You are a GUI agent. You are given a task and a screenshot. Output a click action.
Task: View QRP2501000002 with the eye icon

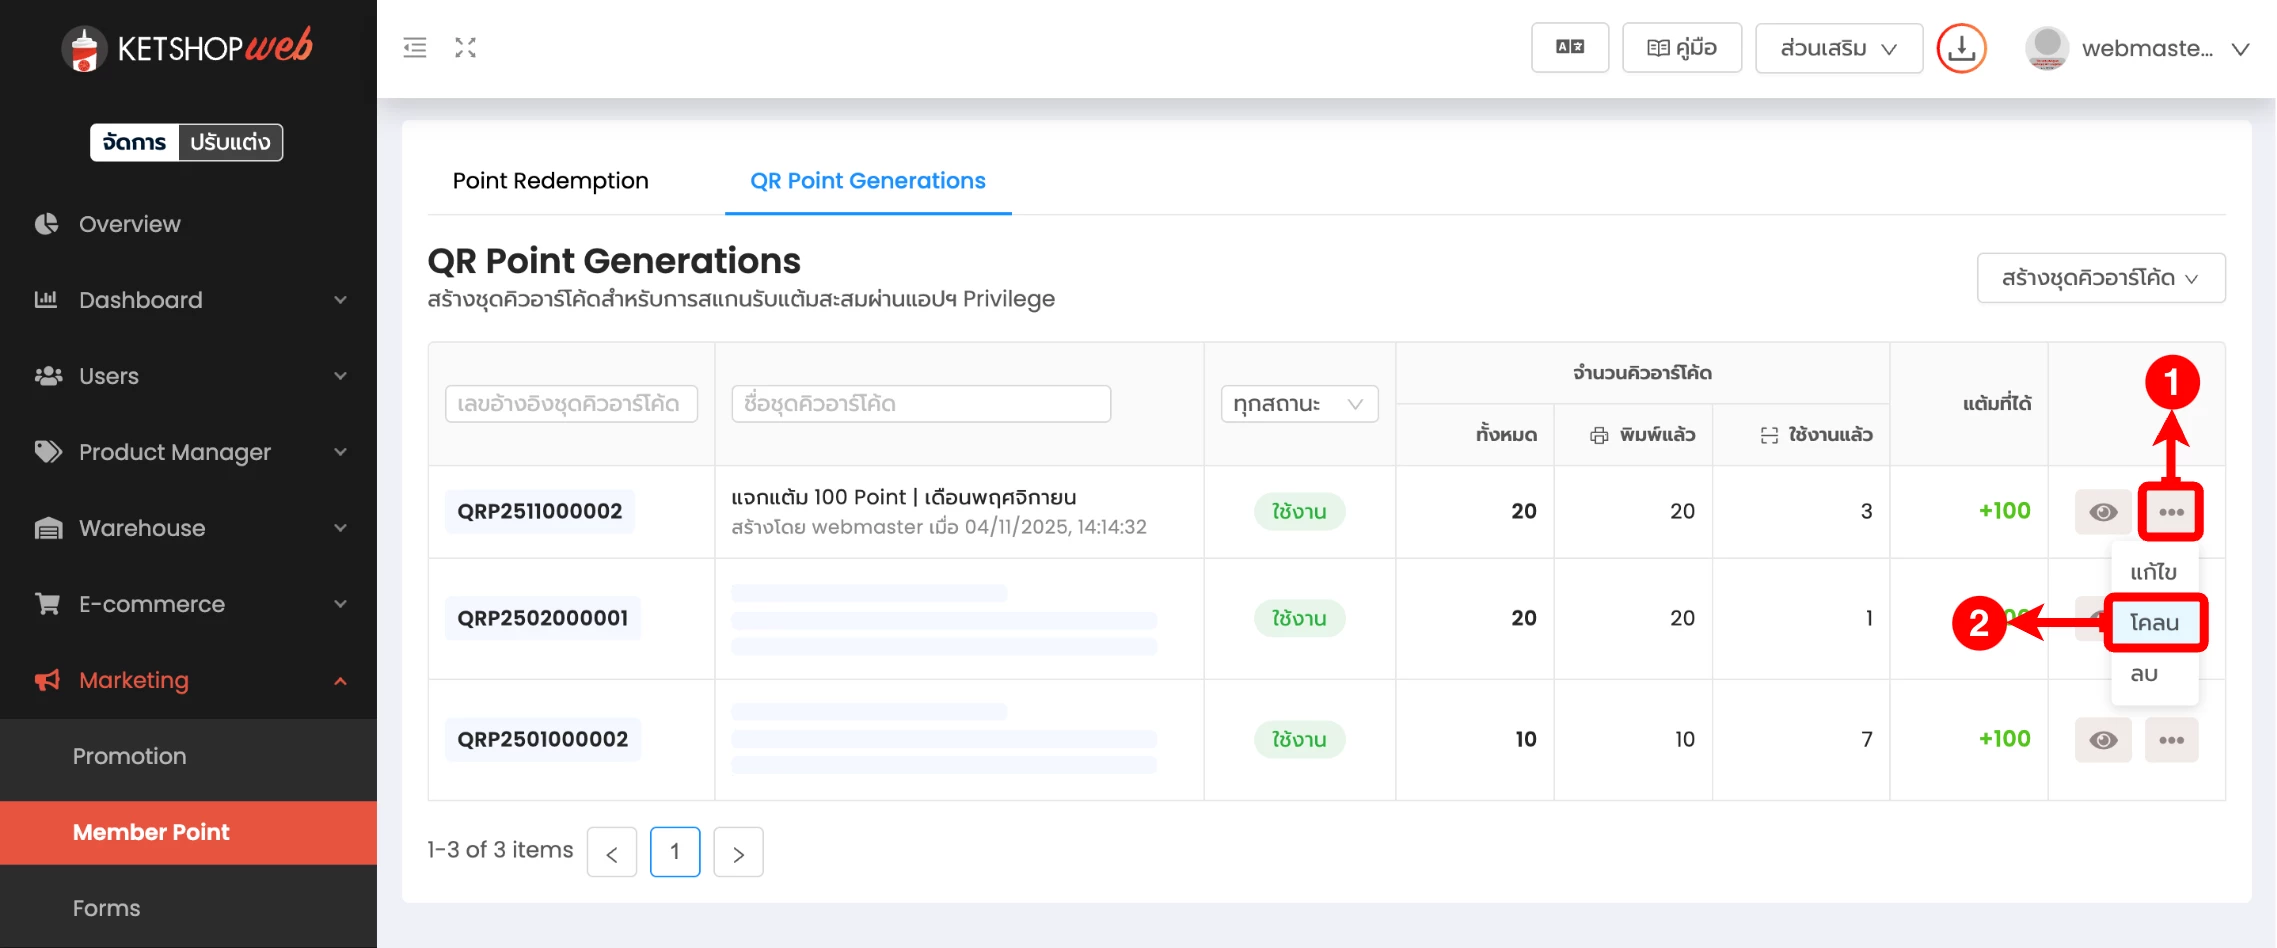click(2102, 740)
